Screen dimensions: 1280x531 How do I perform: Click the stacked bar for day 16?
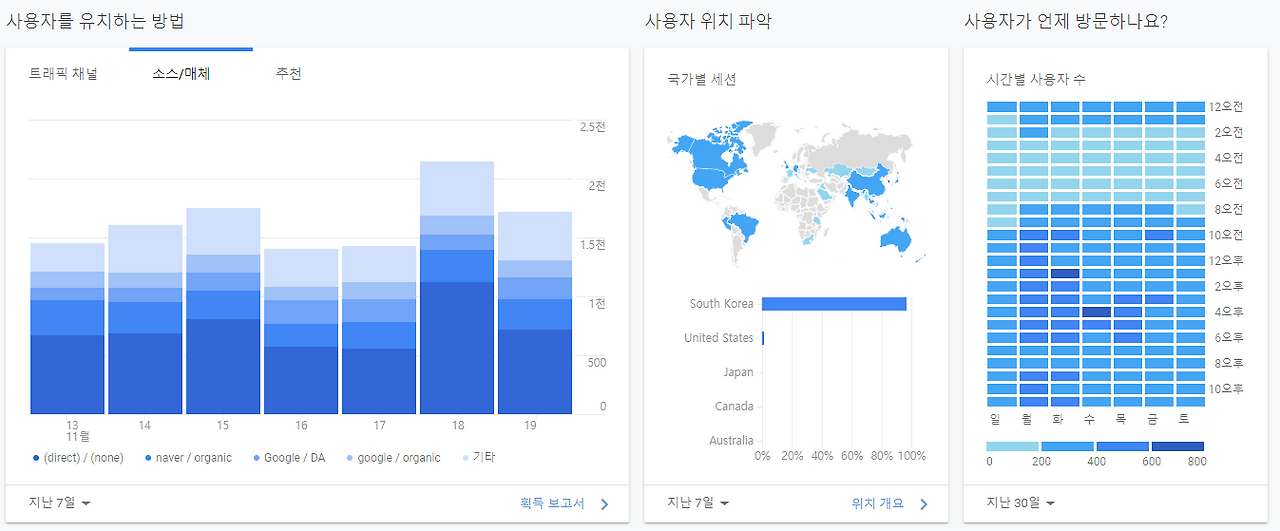click(x=301, y=331)
